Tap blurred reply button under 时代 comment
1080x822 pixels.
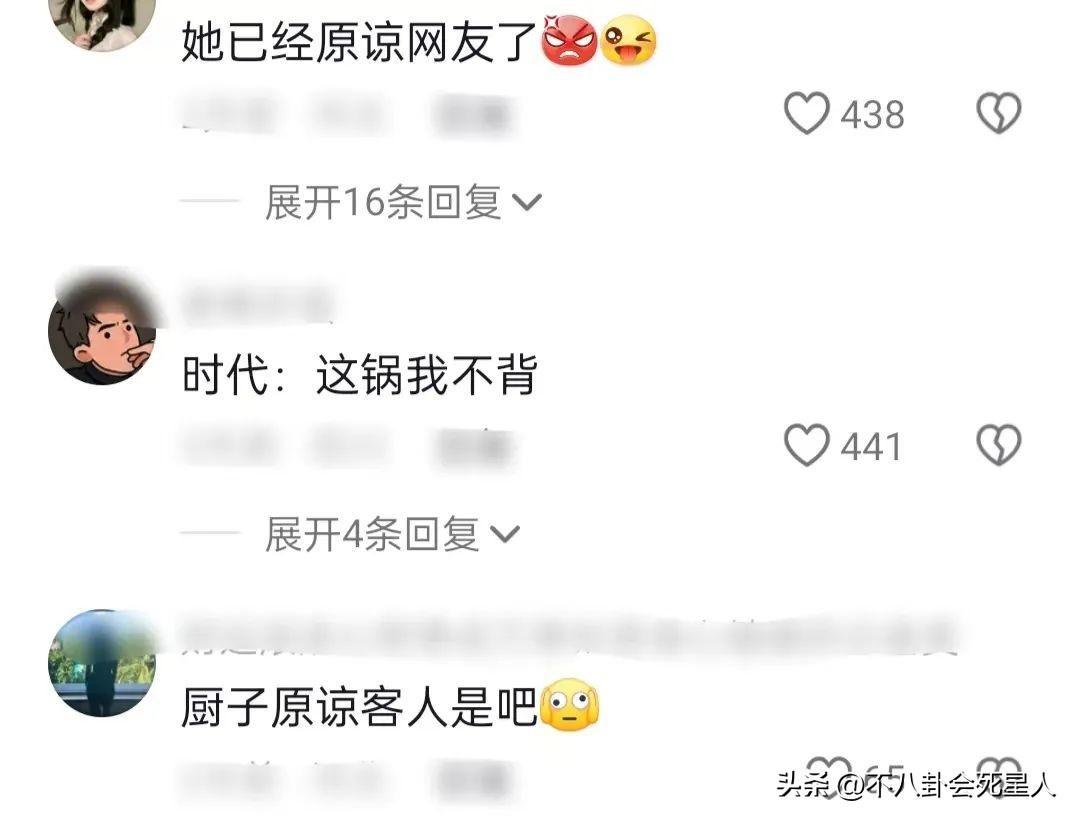[x=472, y=448]
